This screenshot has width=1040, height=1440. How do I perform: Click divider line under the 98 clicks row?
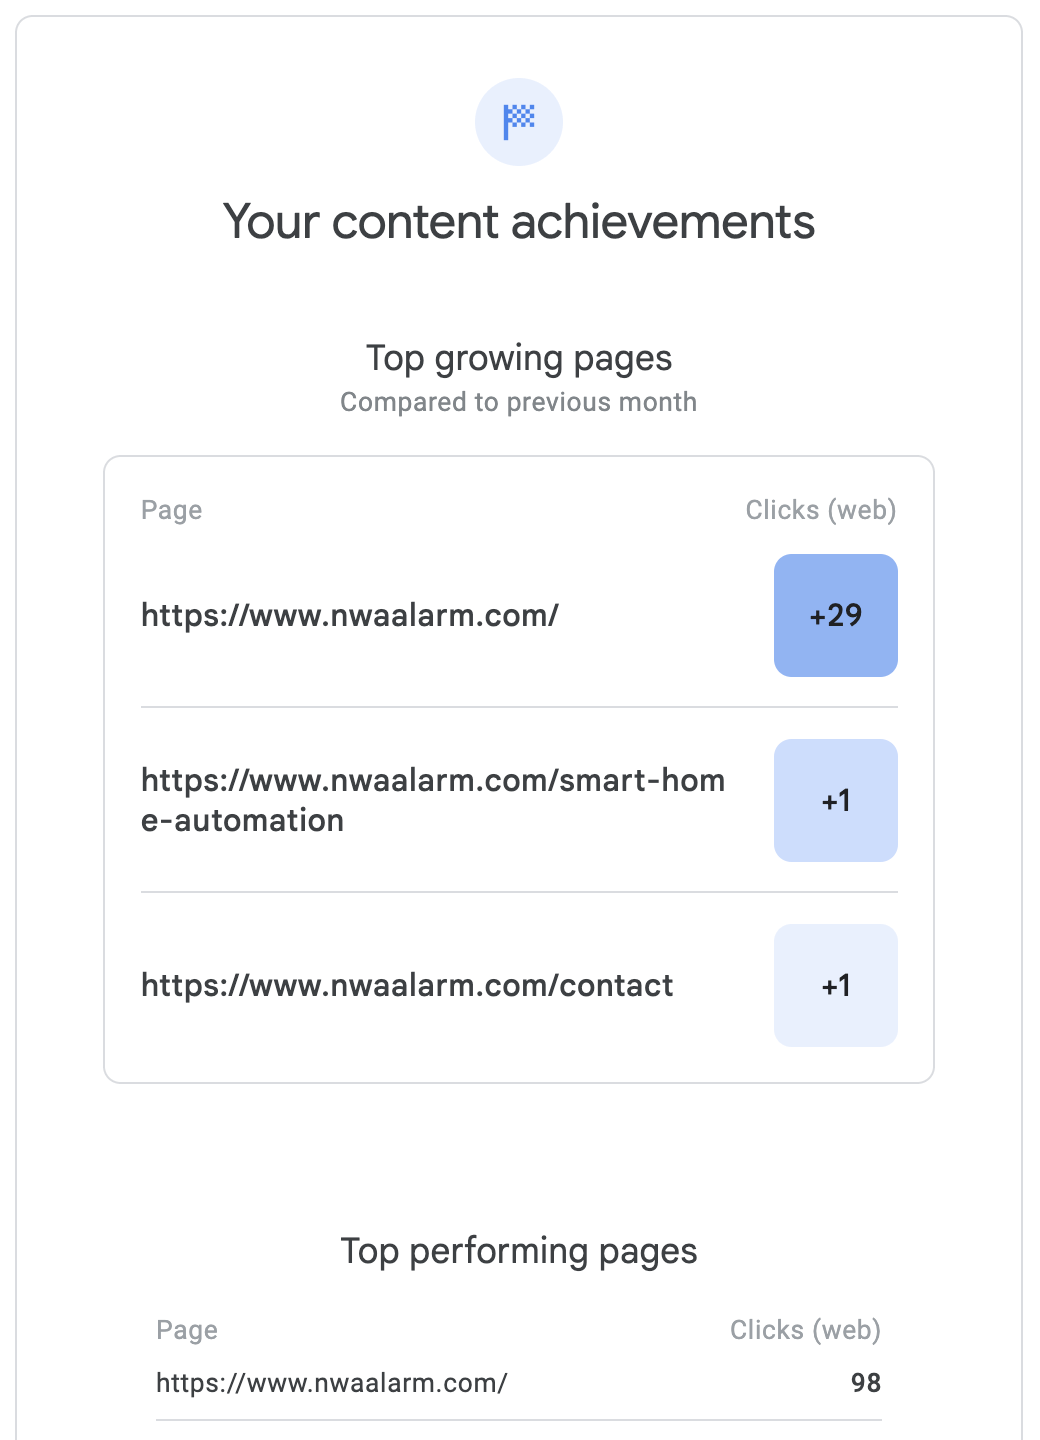click(519, 1420)
